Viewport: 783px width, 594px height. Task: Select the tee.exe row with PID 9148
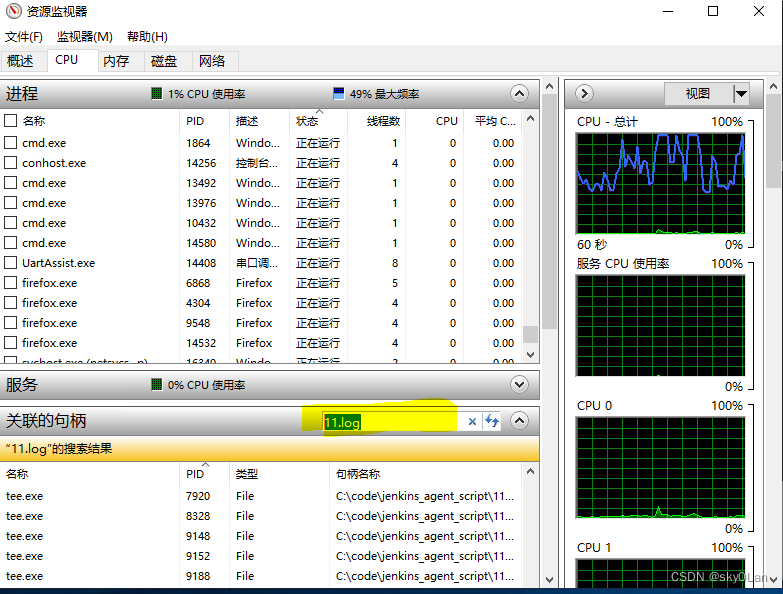coord(260,536)
